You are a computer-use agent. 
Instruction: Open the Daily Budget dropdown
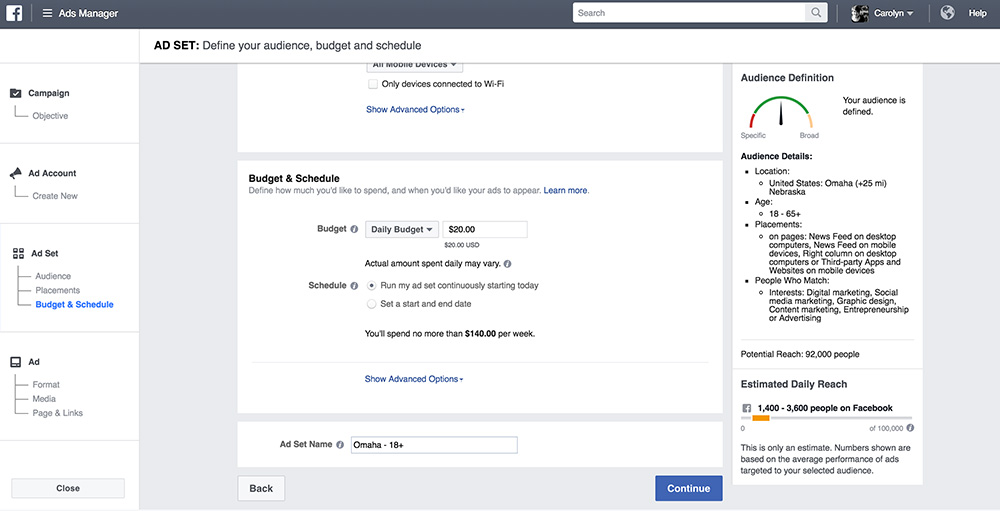coord(401,230)
